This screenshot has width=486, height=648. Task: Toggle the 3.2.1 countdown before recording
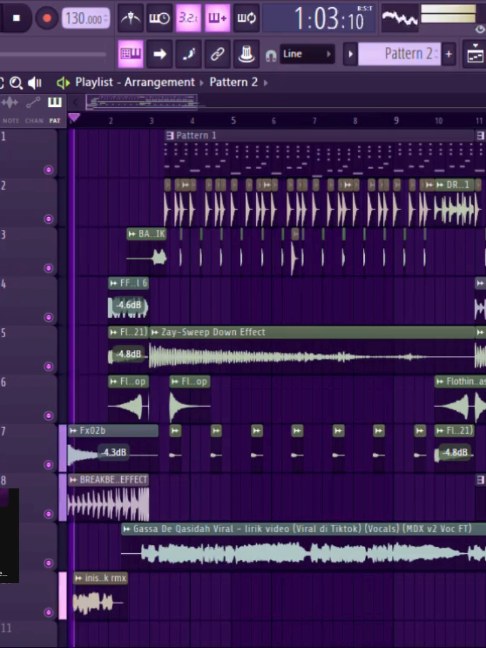pyautogui.click(x=188, y=18)
